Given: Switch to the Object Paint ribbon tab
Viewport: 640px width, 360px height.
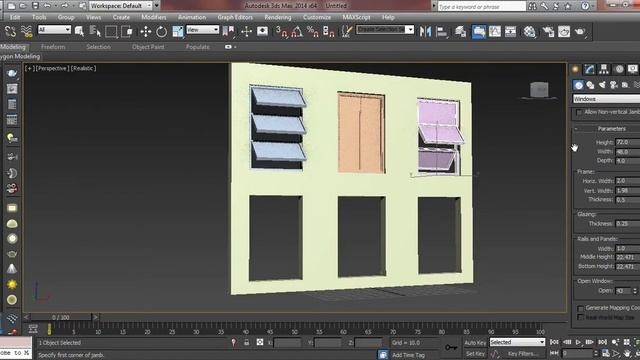Looking at the screenshot, I should point(148,47).
